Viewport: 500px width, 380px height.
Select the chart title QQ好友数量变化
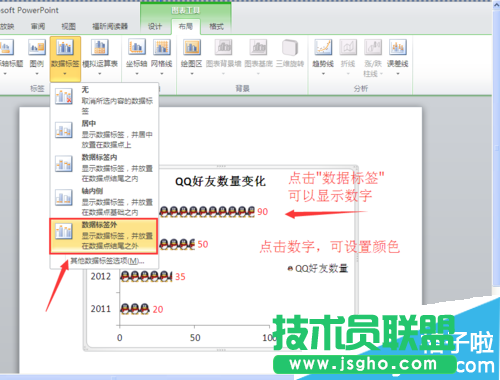point(220,182)
